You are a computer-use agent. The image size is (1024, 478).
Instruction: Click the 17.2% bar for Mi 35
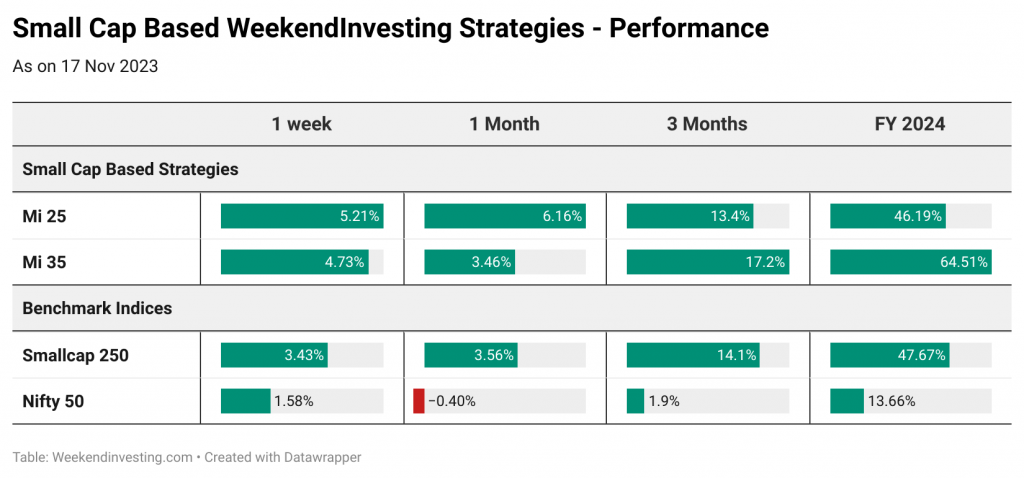coord(708,263)
